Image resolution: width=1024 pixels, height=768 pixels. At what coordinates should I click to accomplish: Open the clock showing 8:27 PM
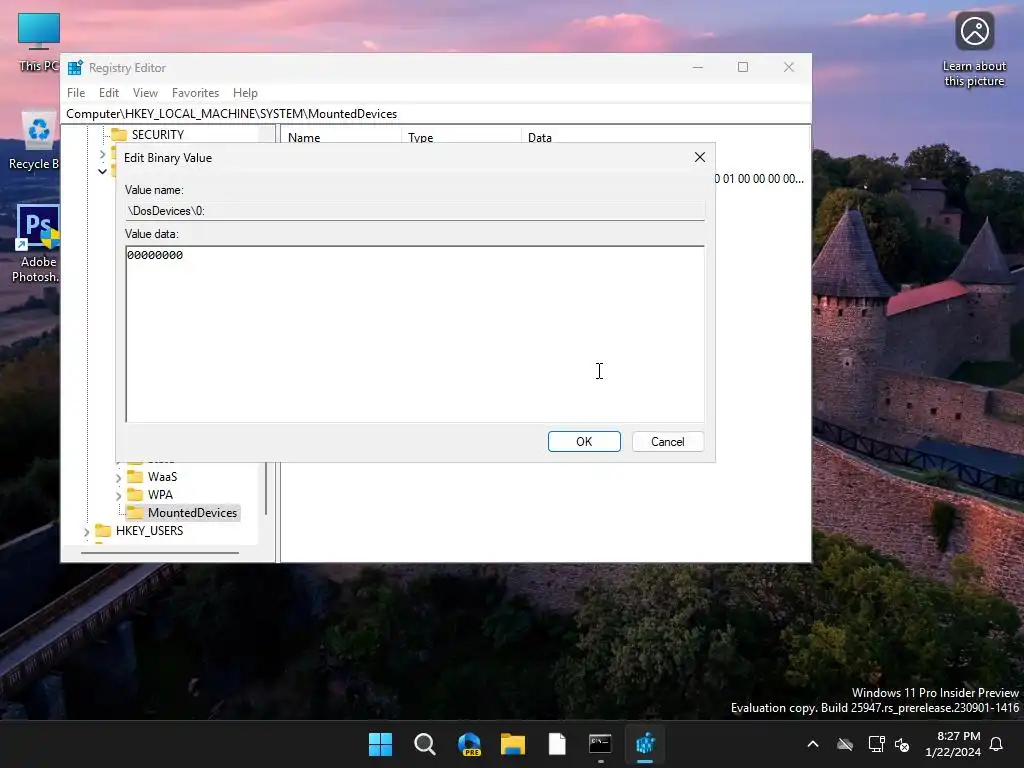click(x=953, y=744)
